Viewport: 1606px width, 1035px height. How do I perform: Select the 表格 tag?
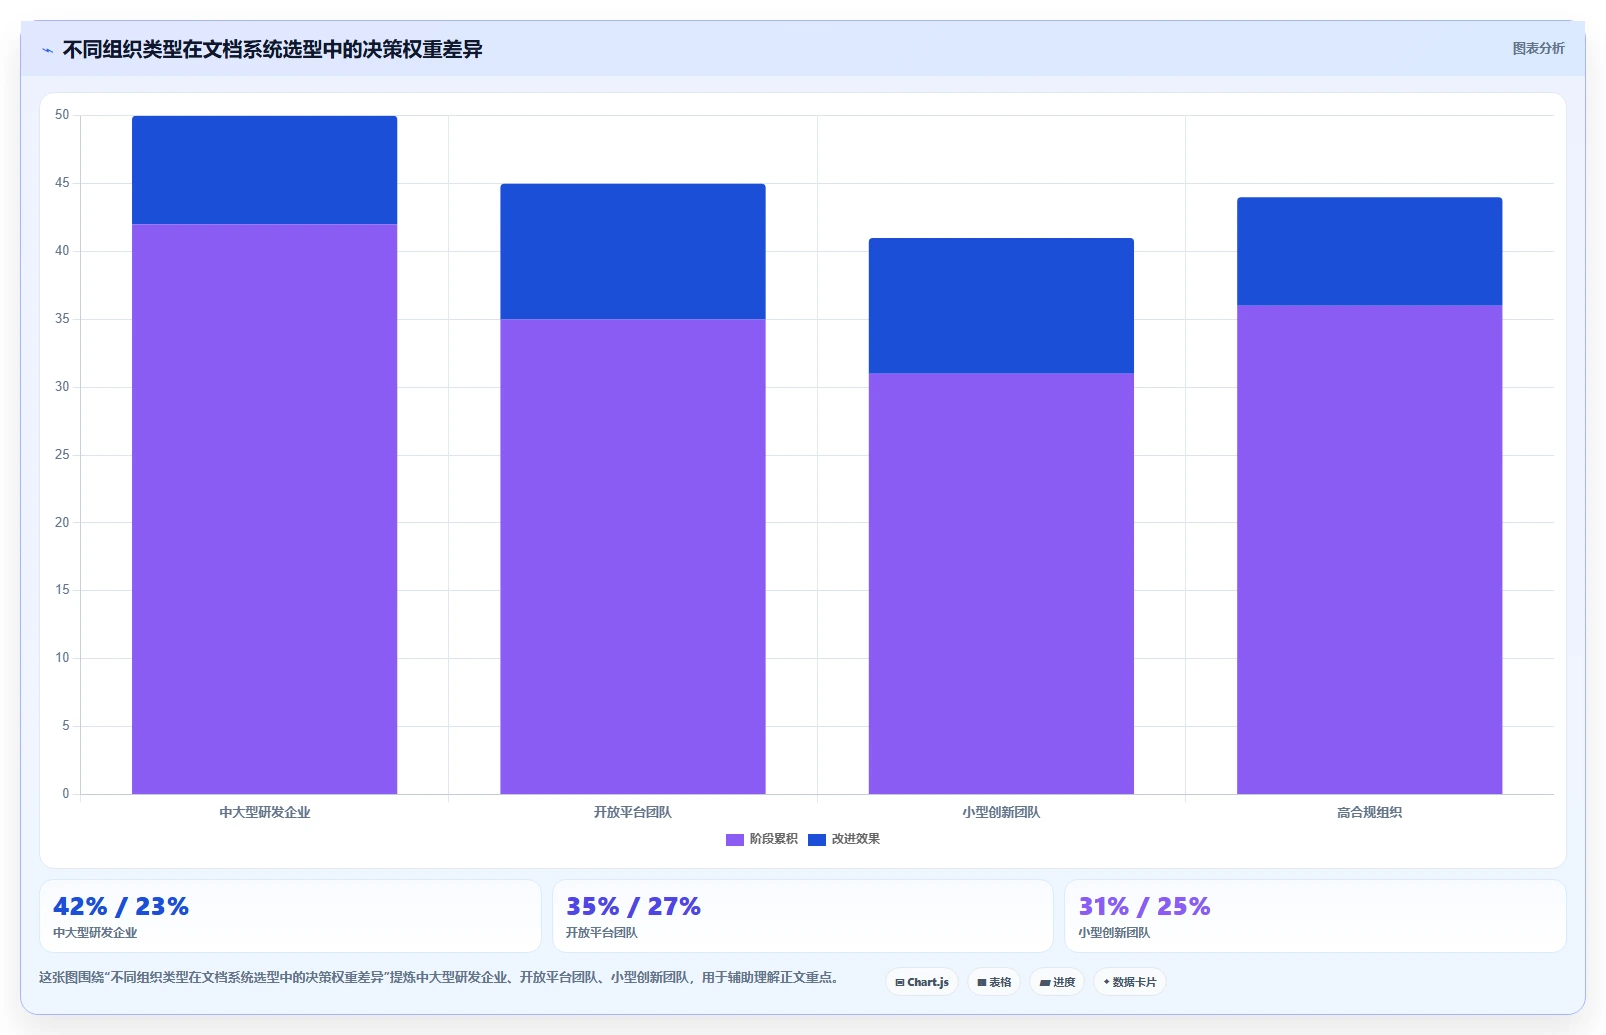[994, 982]
